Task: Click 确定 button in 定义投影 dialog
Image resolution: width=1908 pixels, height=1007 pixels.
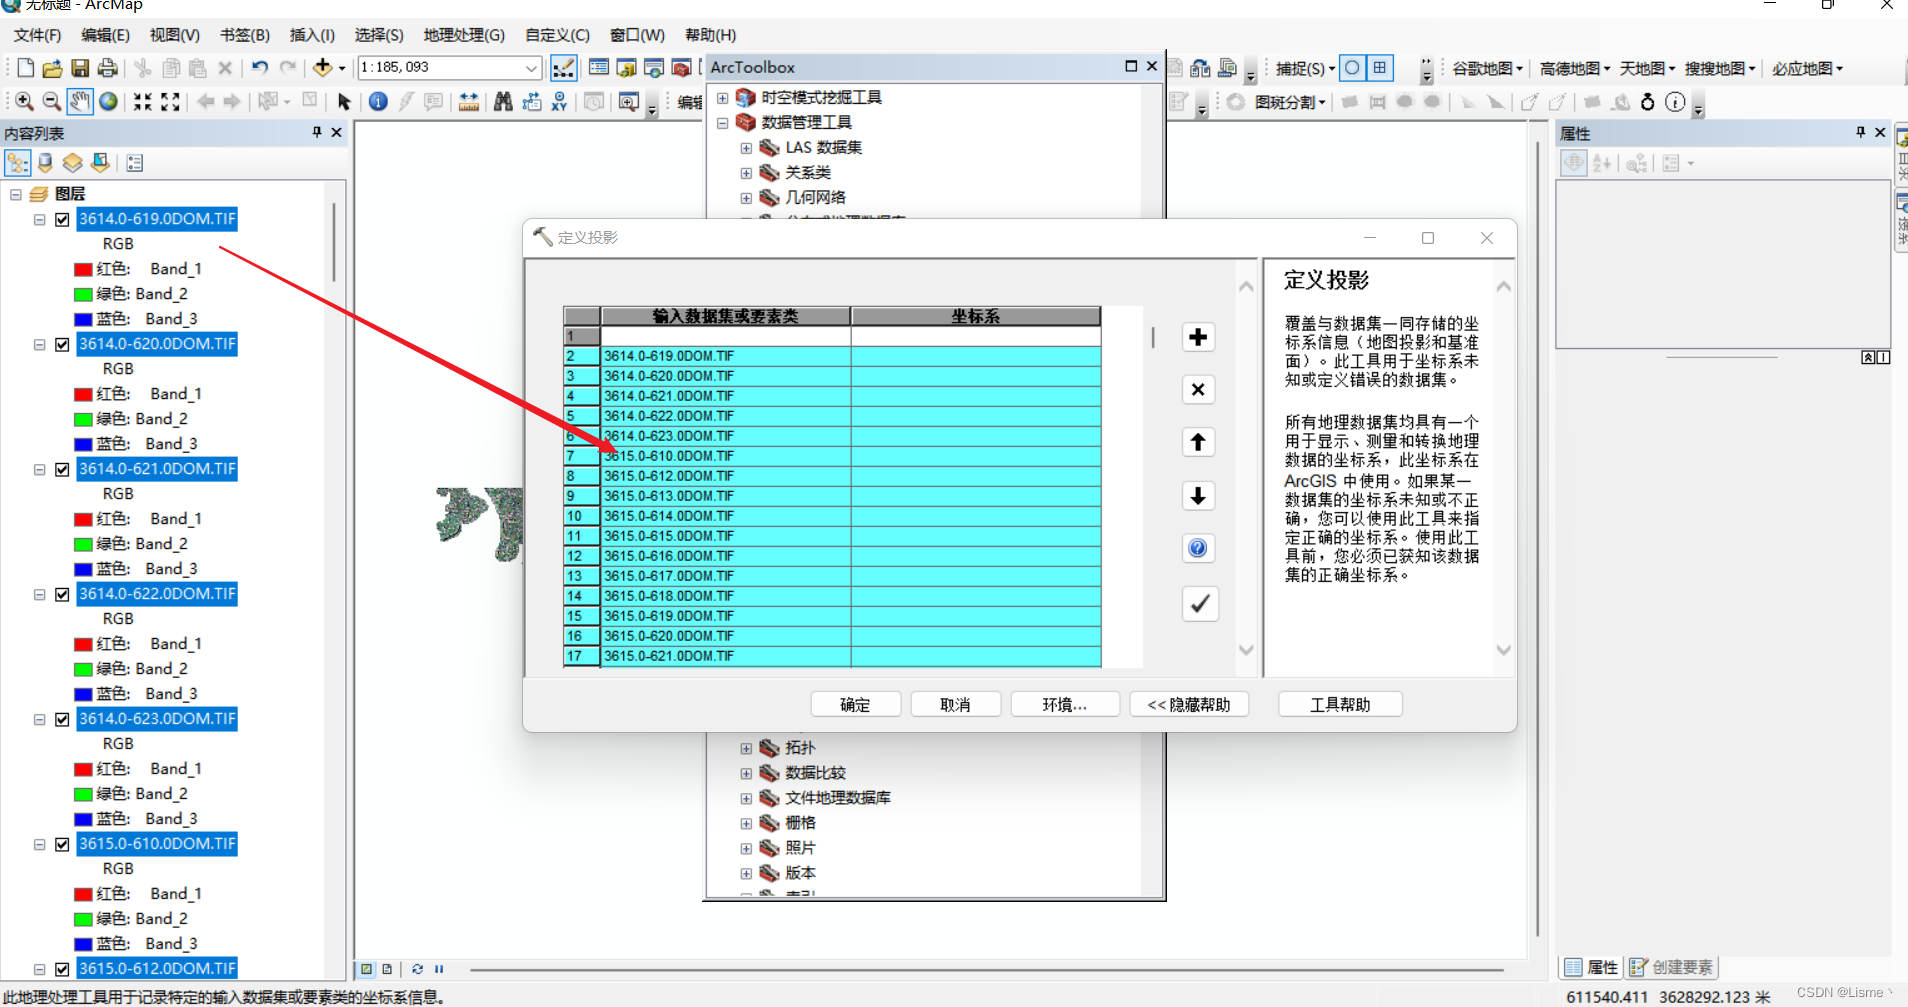Action: (855, 704)
